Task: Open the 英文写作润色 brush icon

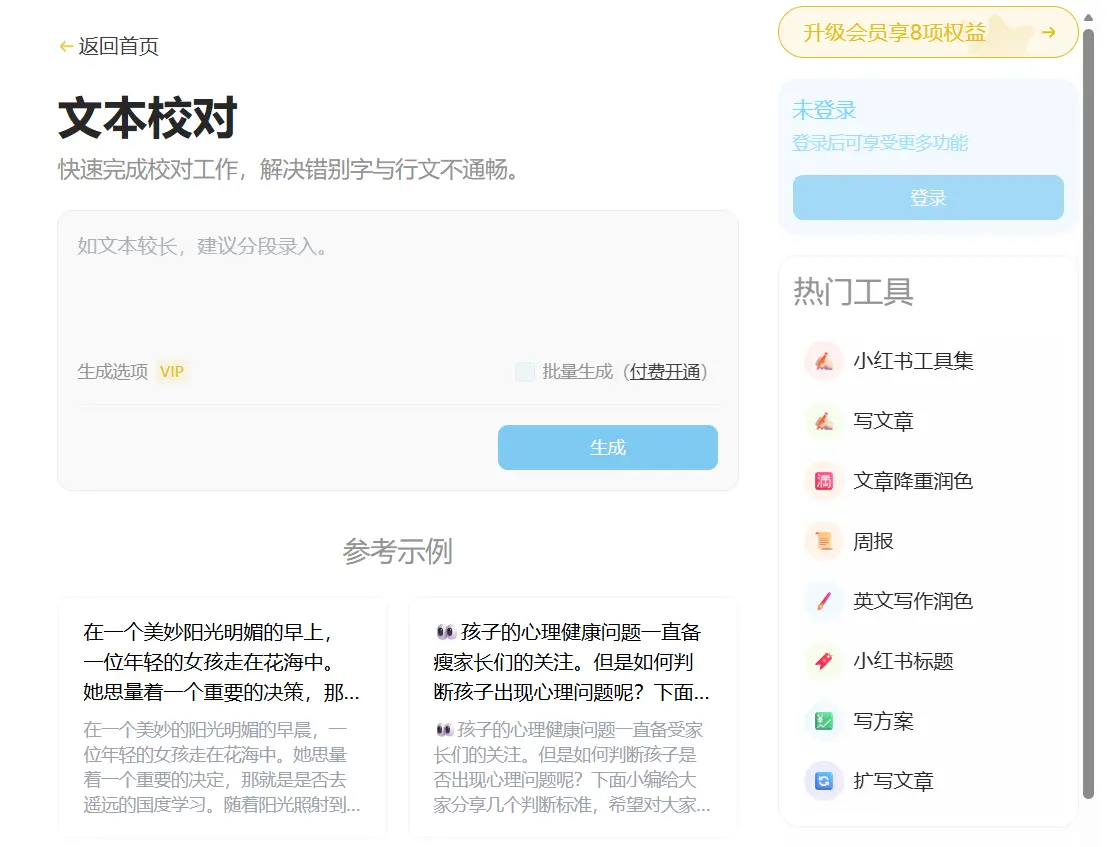Action: click(x=822, y=601)
